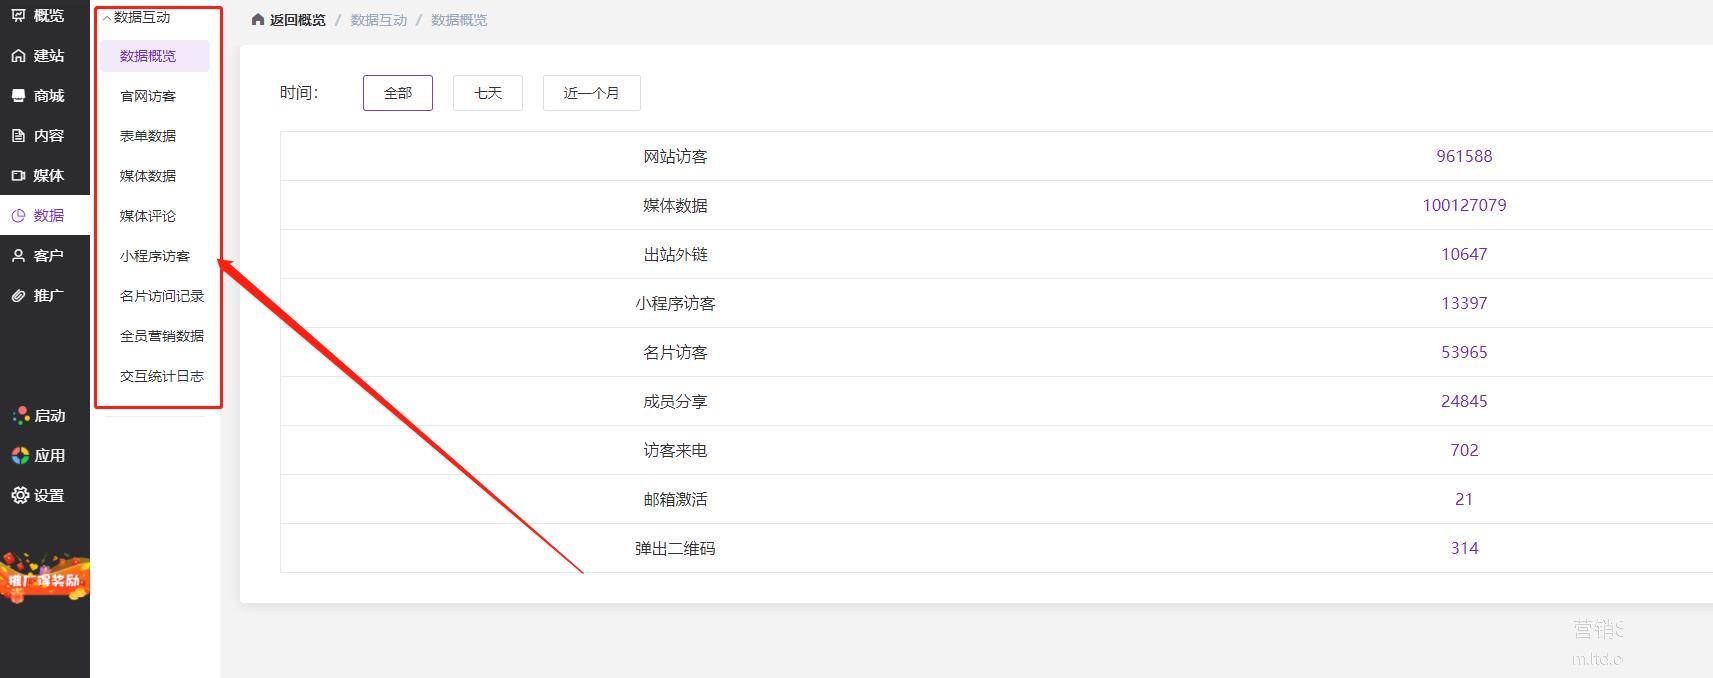Select the 内容 document icon
The width and height of the screenshot is (1713, 678).
19,136
